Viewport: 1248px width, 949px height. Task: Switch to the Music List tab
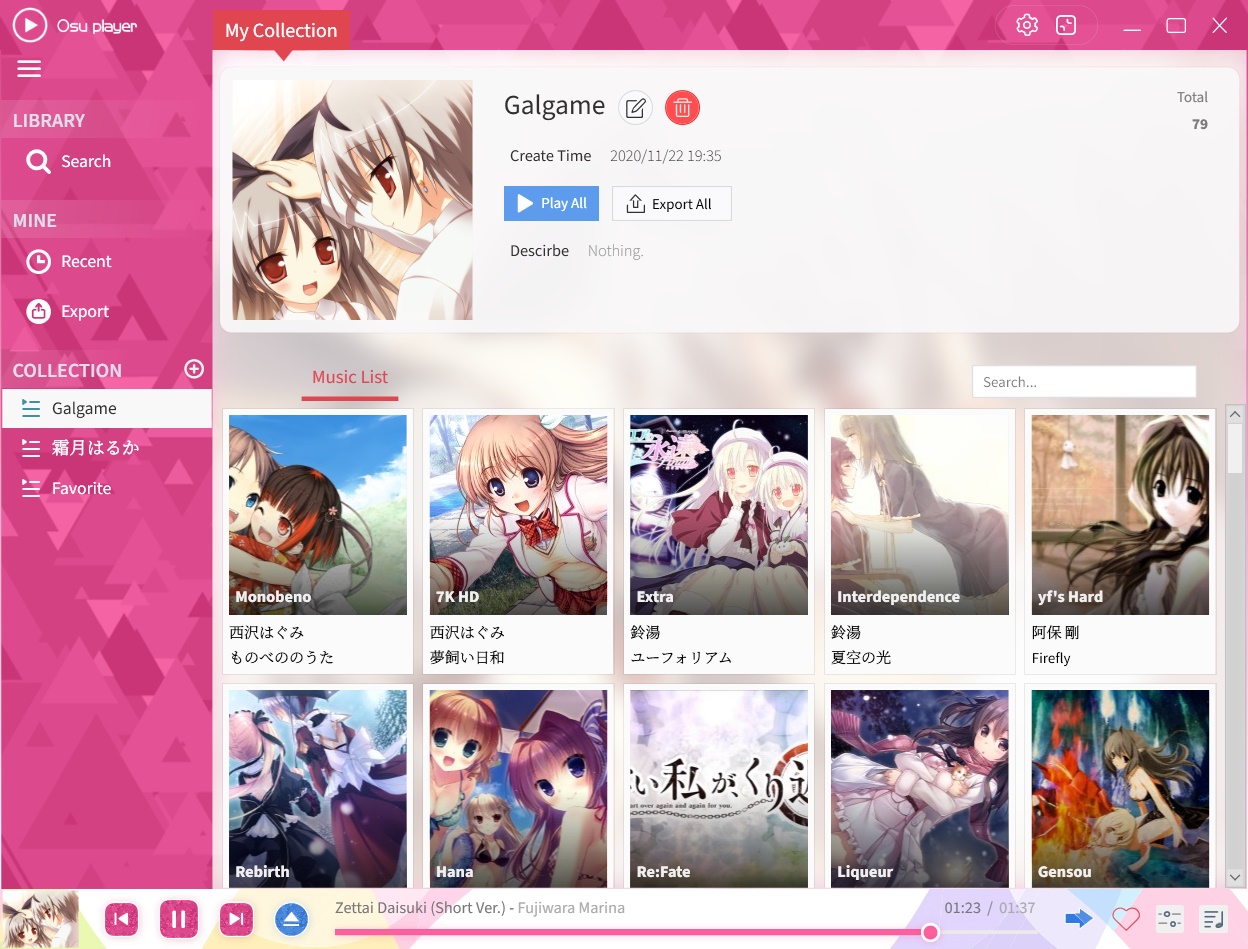350,378
